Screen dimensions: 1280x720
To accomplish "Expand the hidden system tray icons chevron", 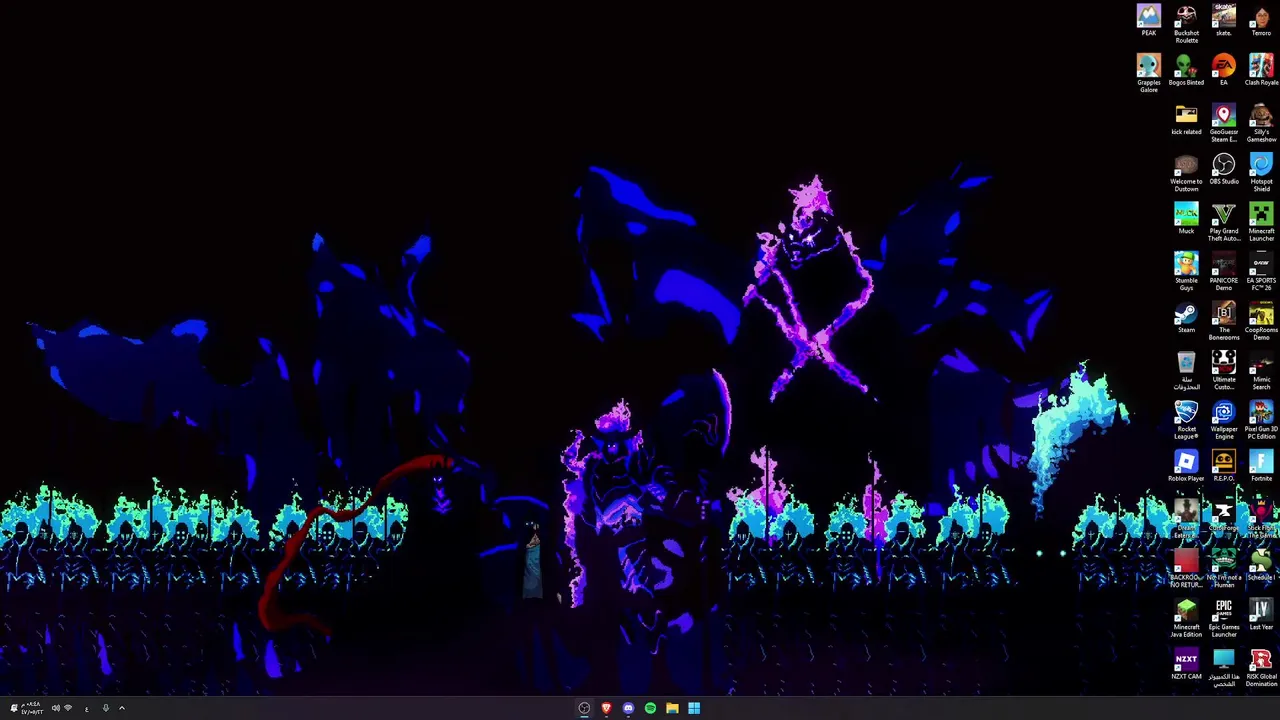I will click(x=122, y=708).
